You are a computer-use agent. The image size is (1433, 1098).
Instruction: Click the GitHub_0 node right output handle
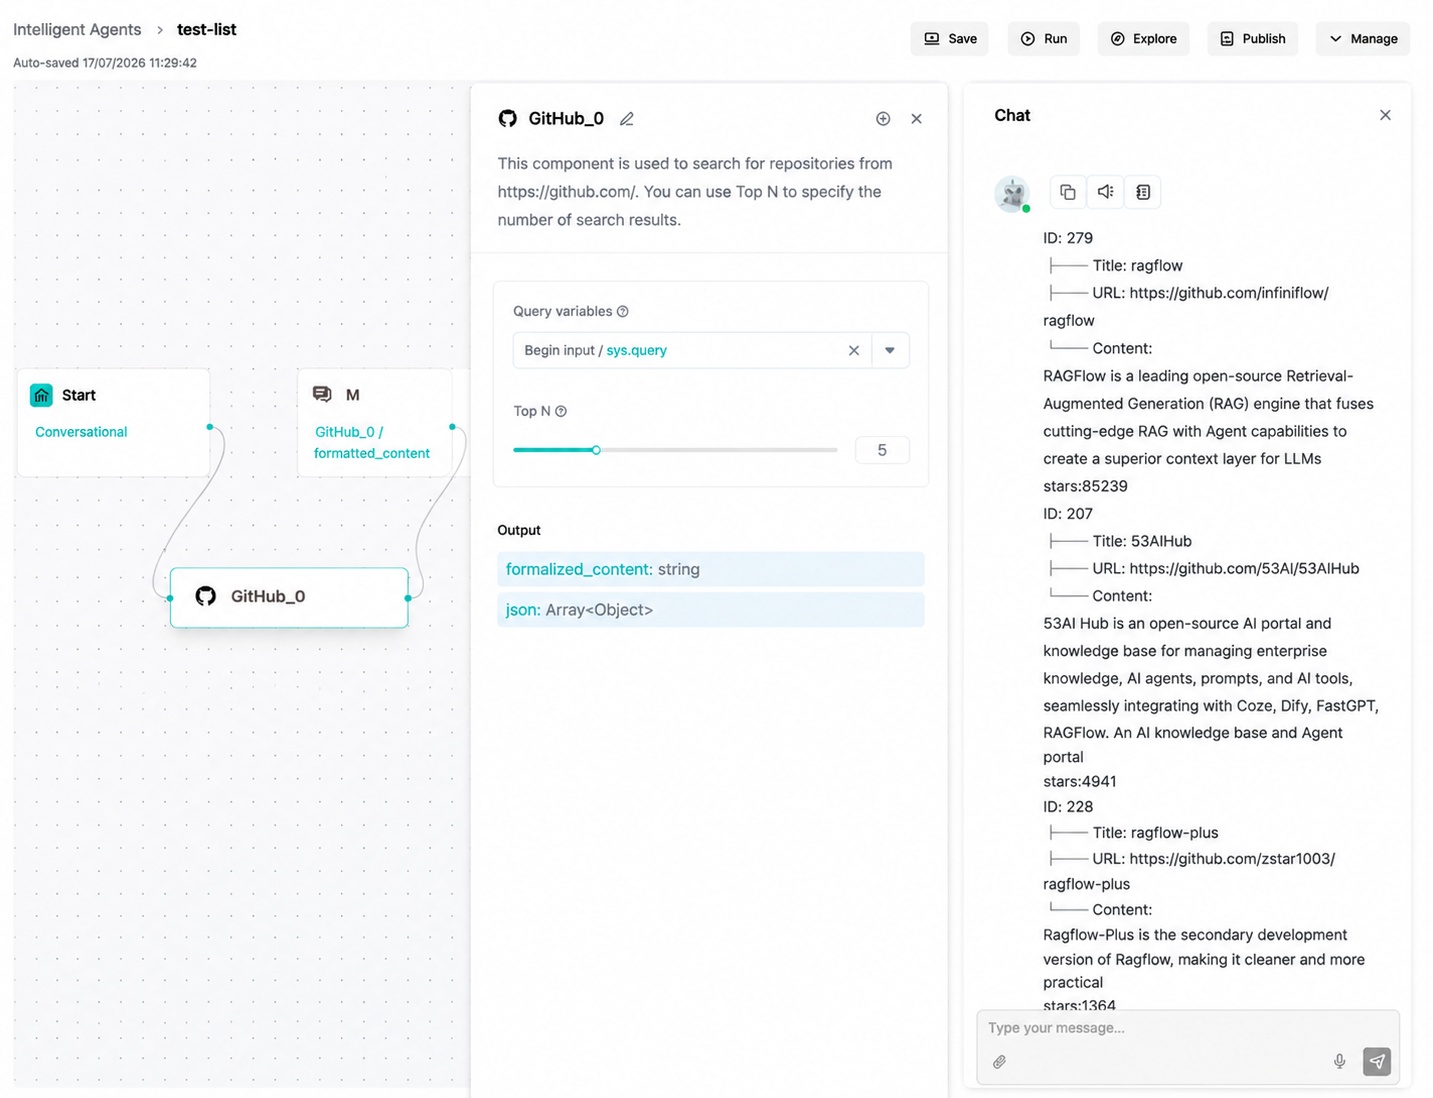tap(408, 598)
